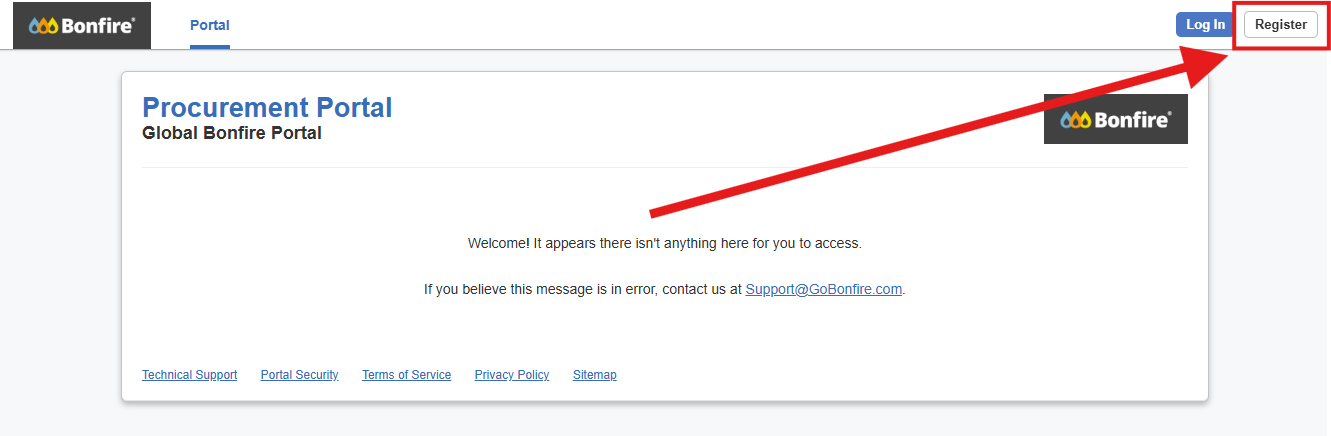Image resolution: width=1331 pixels, height=436 pixels.
Task: View the Terms of Service
Action: click(407, 375)
